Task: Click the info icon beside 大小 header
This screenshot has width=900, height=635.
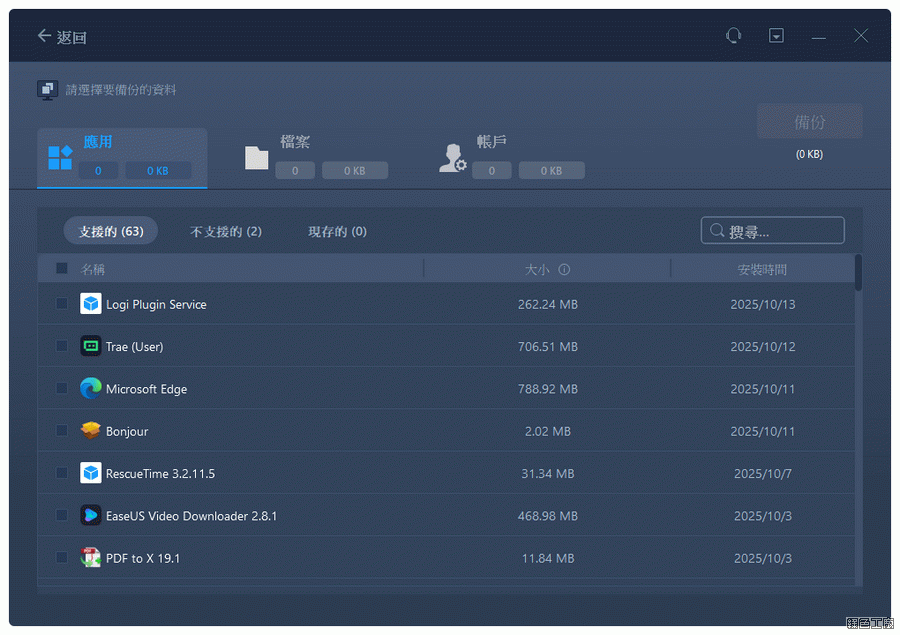Action: click(x=564, y=270)
